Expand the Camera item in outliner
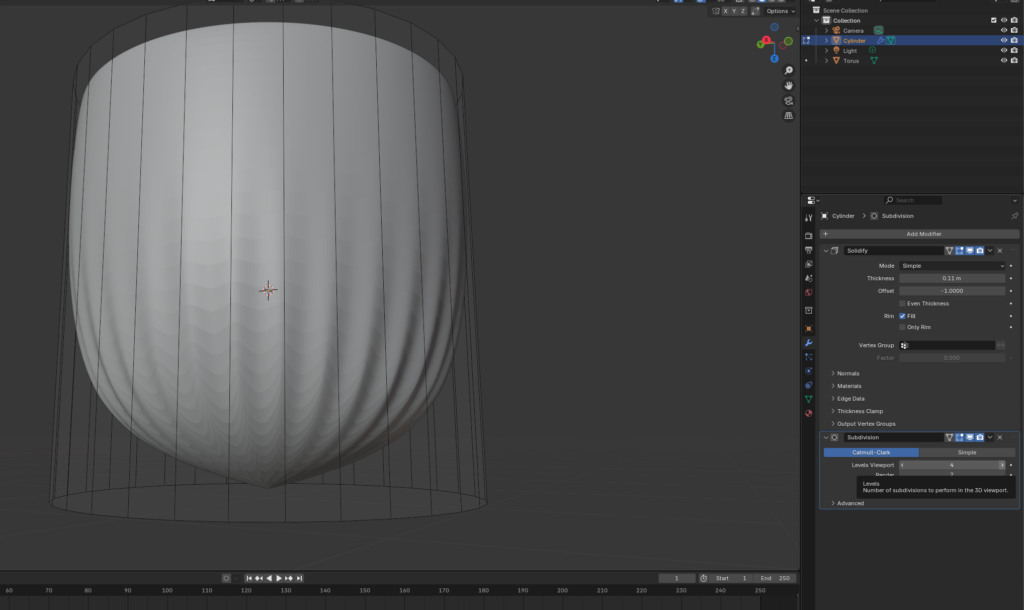 click(826, 30)
